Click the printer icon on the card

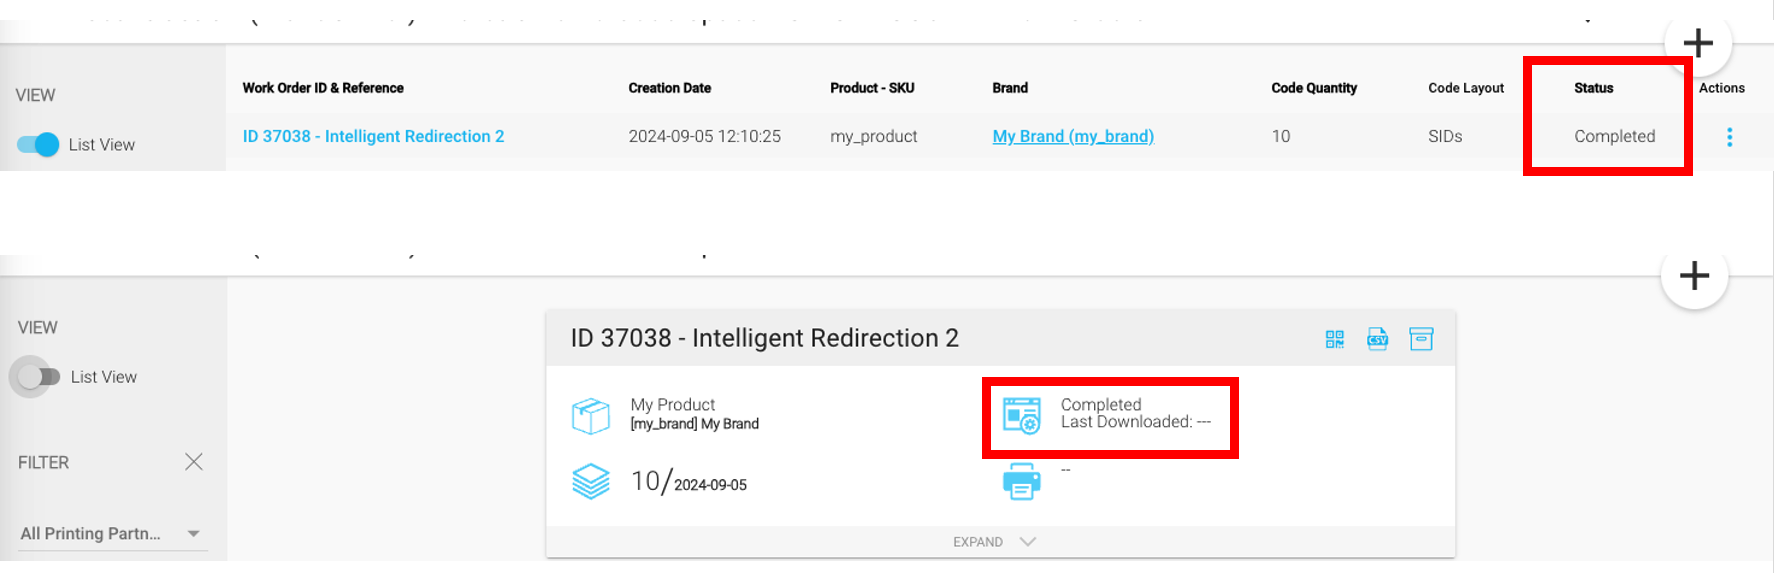pyautogui.click(x=1021, y=481)
